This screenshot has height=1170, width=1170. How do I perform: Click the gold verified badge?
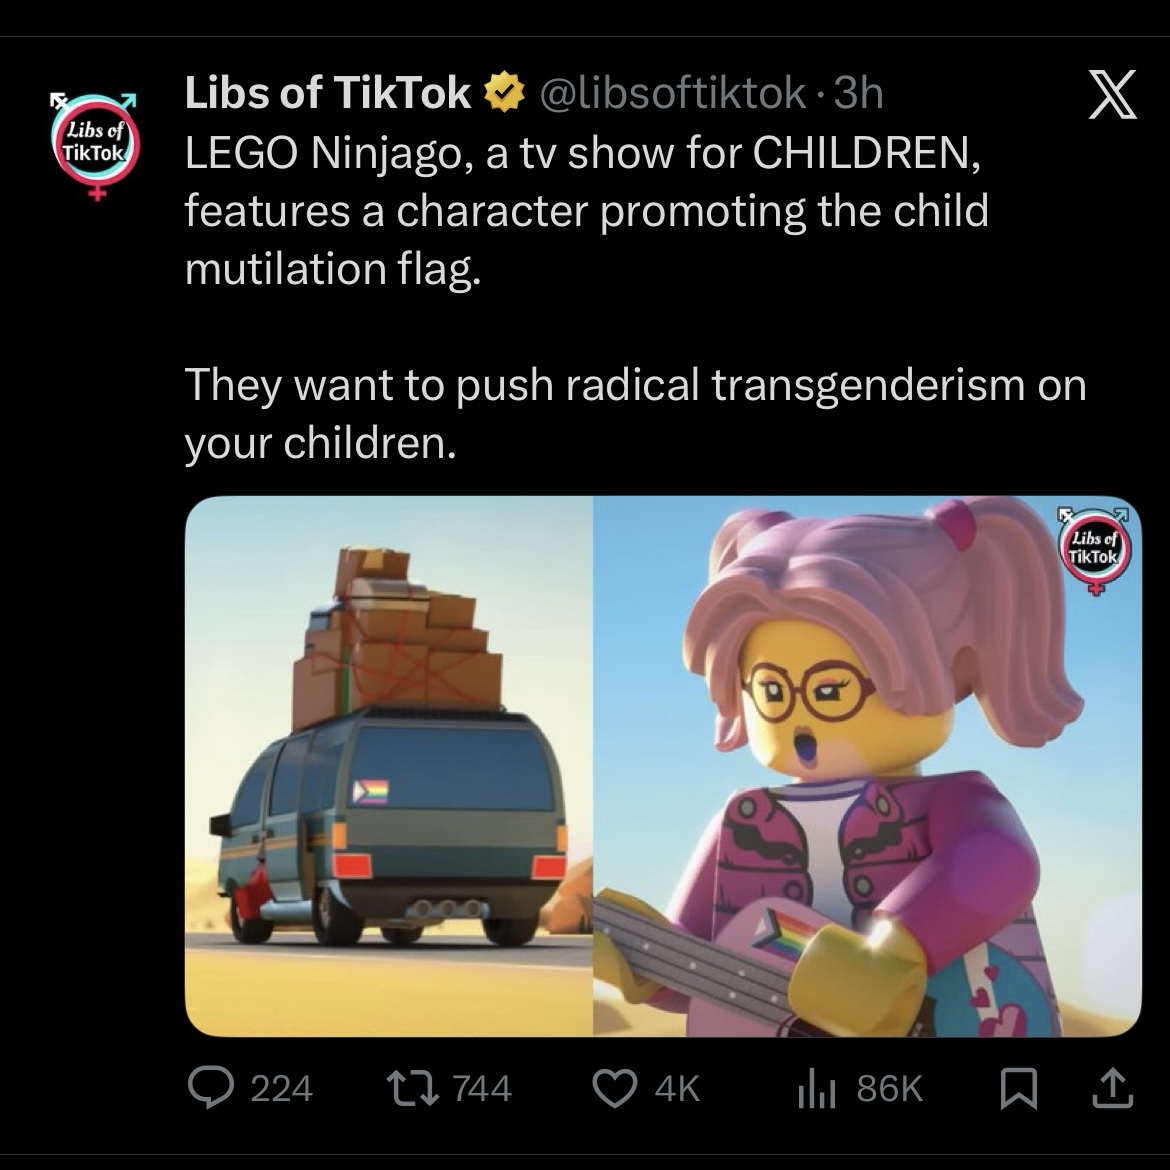coord(505,93)
